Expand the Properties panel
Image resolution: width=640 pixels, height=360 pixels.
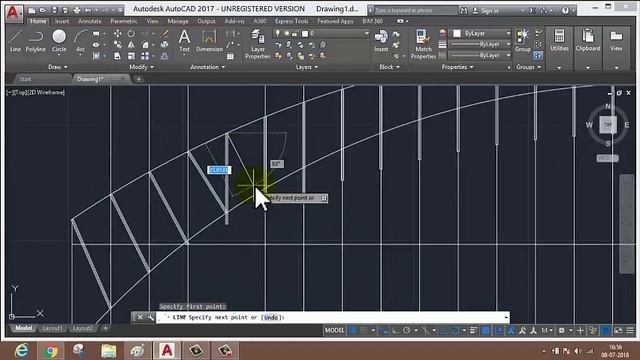tap(458, 67)
